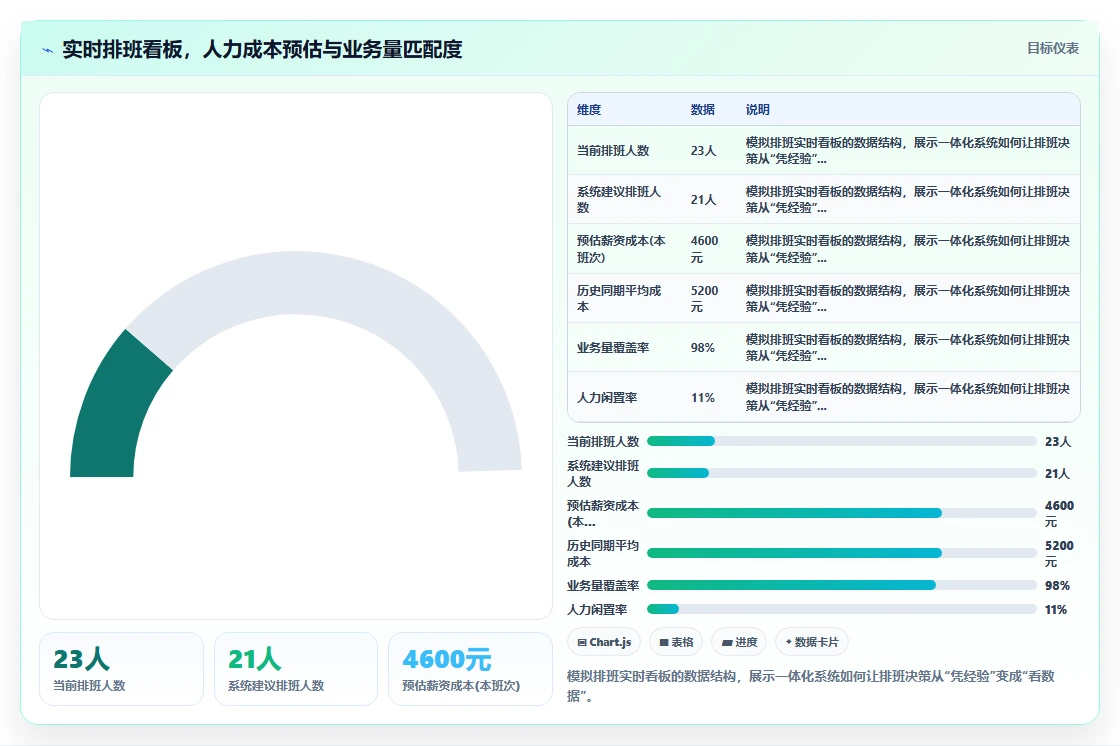The image size is (1120, 746).
Task: Click the 5200元 value beside the progress bar
Action: point(1059,553)
